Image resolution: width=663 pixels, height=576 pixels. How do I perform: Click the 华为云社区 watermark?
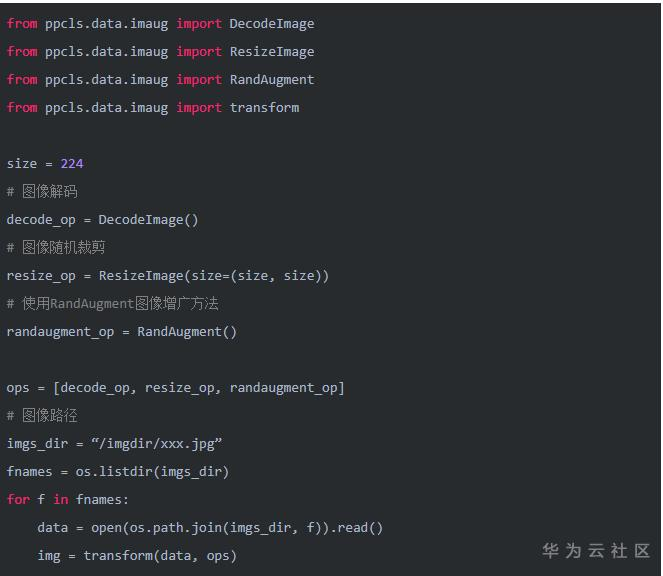(x=596, y=550)
